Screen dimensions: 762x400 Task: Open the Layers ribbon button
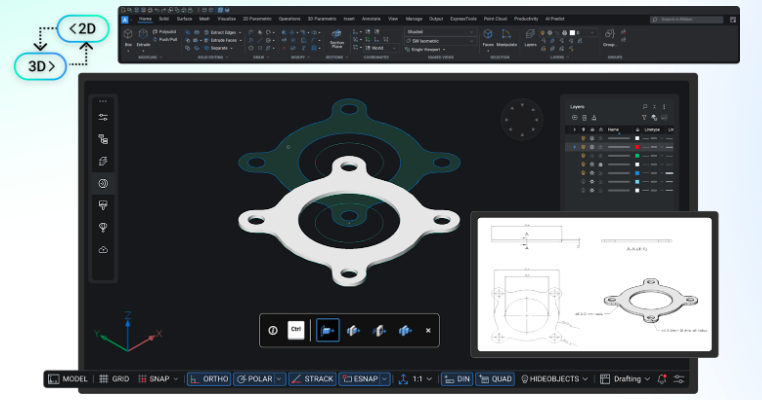530,37
